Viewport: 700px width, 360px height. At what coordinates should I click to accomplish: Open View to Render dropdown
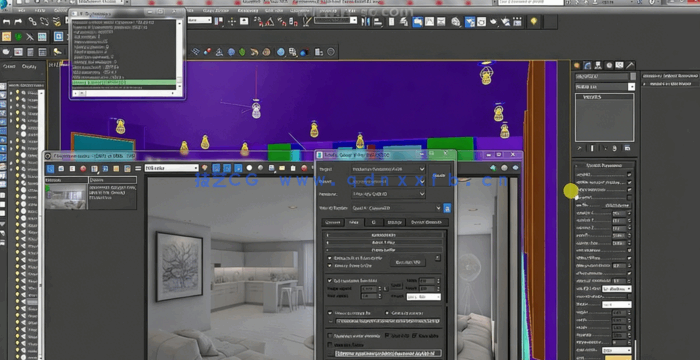coord(396,208)
